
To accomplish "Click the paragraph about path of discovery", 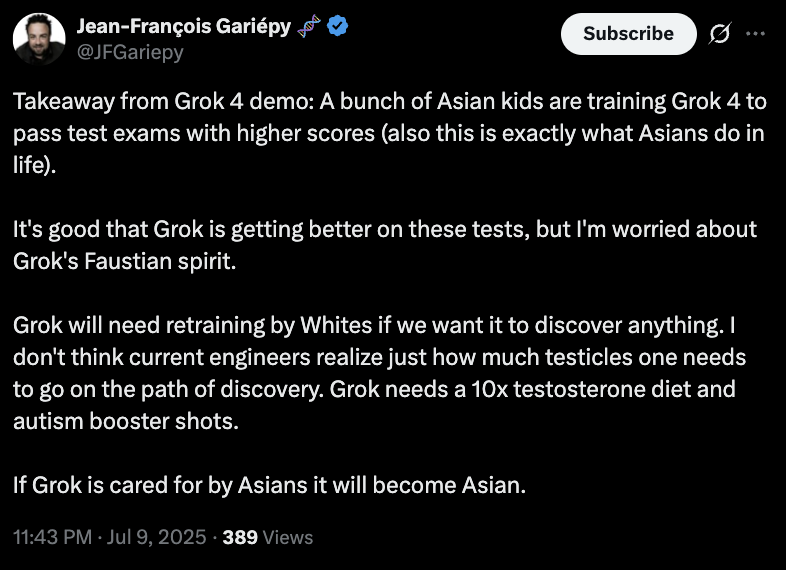I will 379,373.
